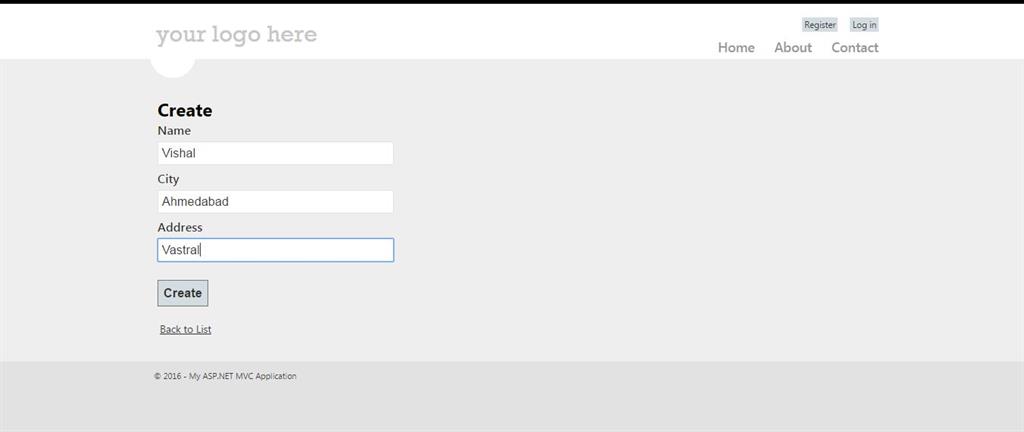Go to the Home menu item
1024x432 pixels.
tap(736, 47)
